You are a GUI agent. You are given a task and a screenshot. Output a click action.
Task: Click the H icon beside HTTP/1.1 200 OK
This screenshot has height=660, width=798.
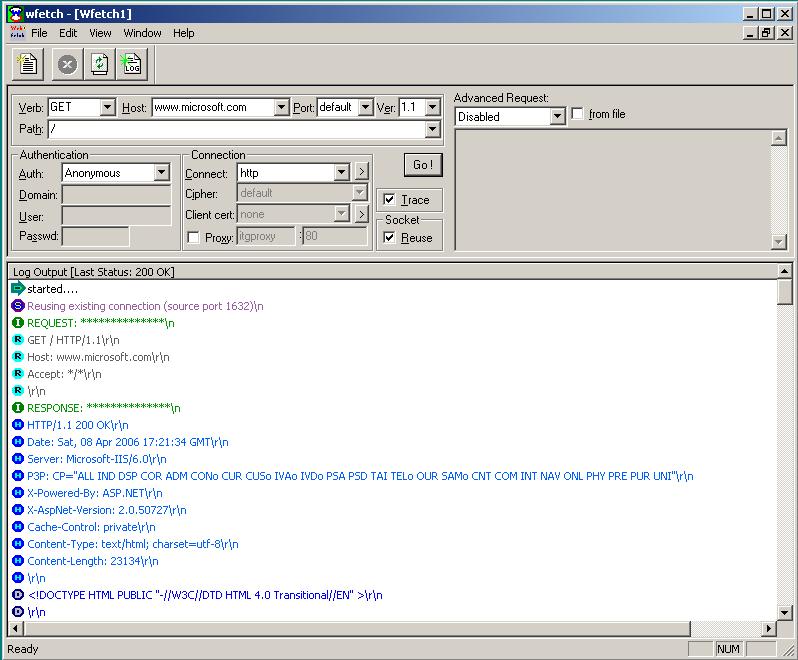(18, 424)
